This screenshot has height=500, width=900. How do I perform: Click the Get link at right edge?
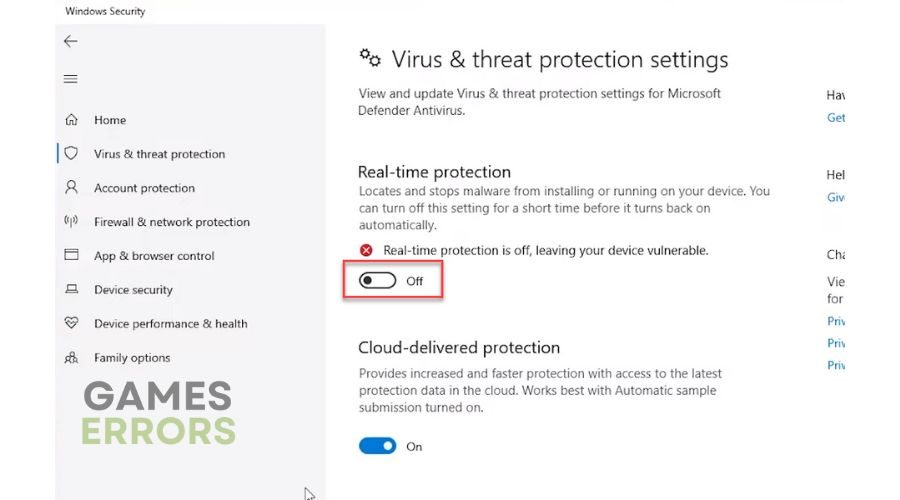point(836,117)
